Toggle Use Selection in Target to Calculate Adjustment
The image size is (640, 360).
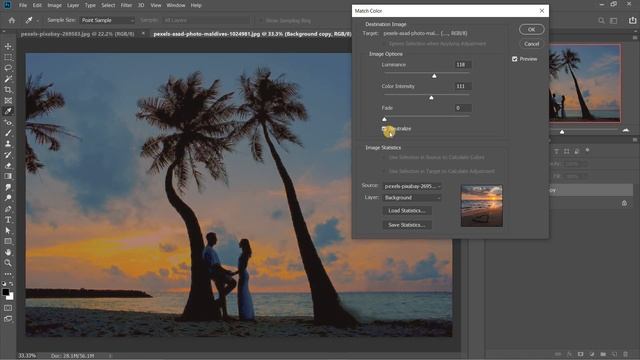pos(384,171)
